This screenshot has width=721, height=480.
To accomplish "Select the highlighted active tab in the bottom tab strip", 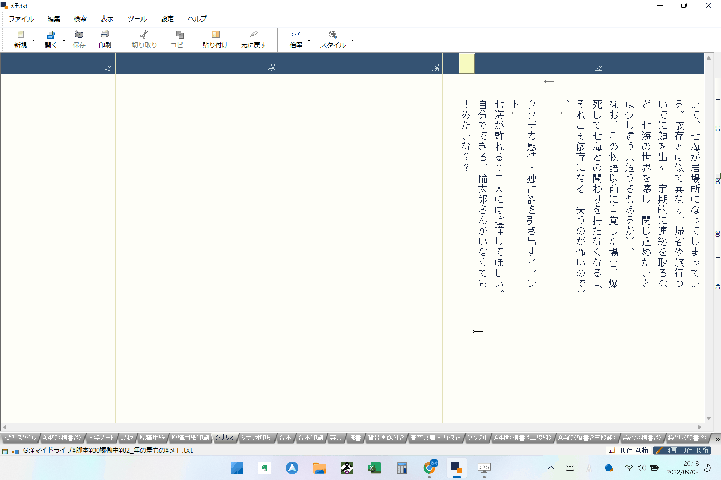I will tap(225, 438).
